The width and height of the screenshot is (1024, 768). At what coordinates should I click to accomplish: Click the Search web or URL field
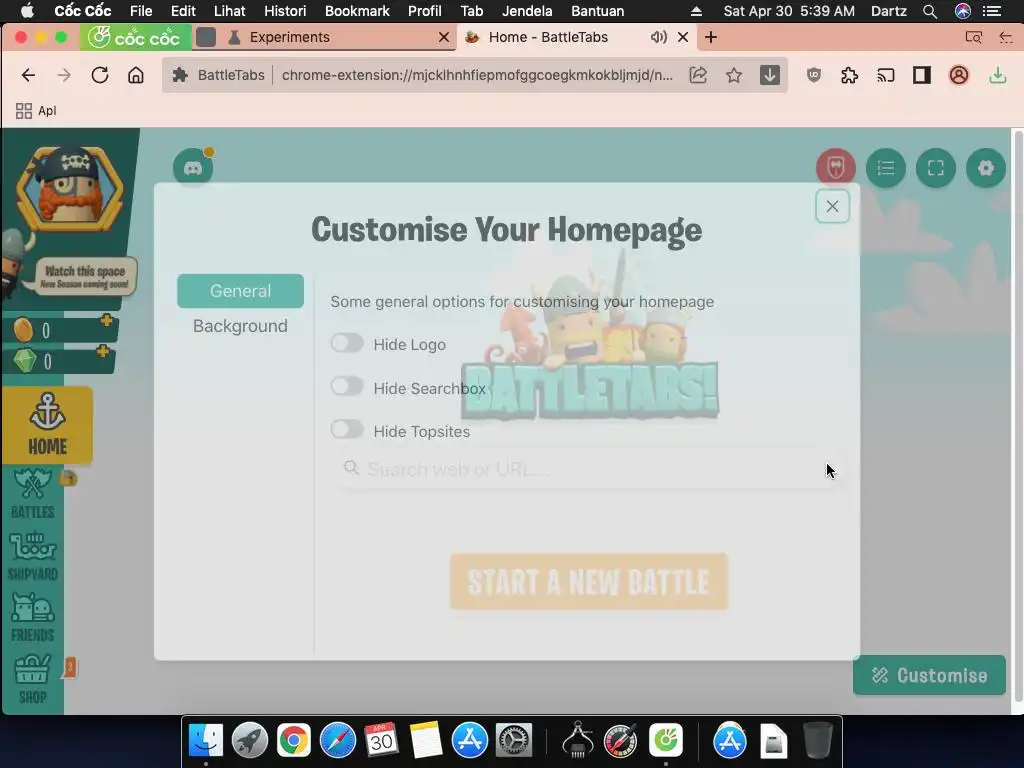[588, 468]
